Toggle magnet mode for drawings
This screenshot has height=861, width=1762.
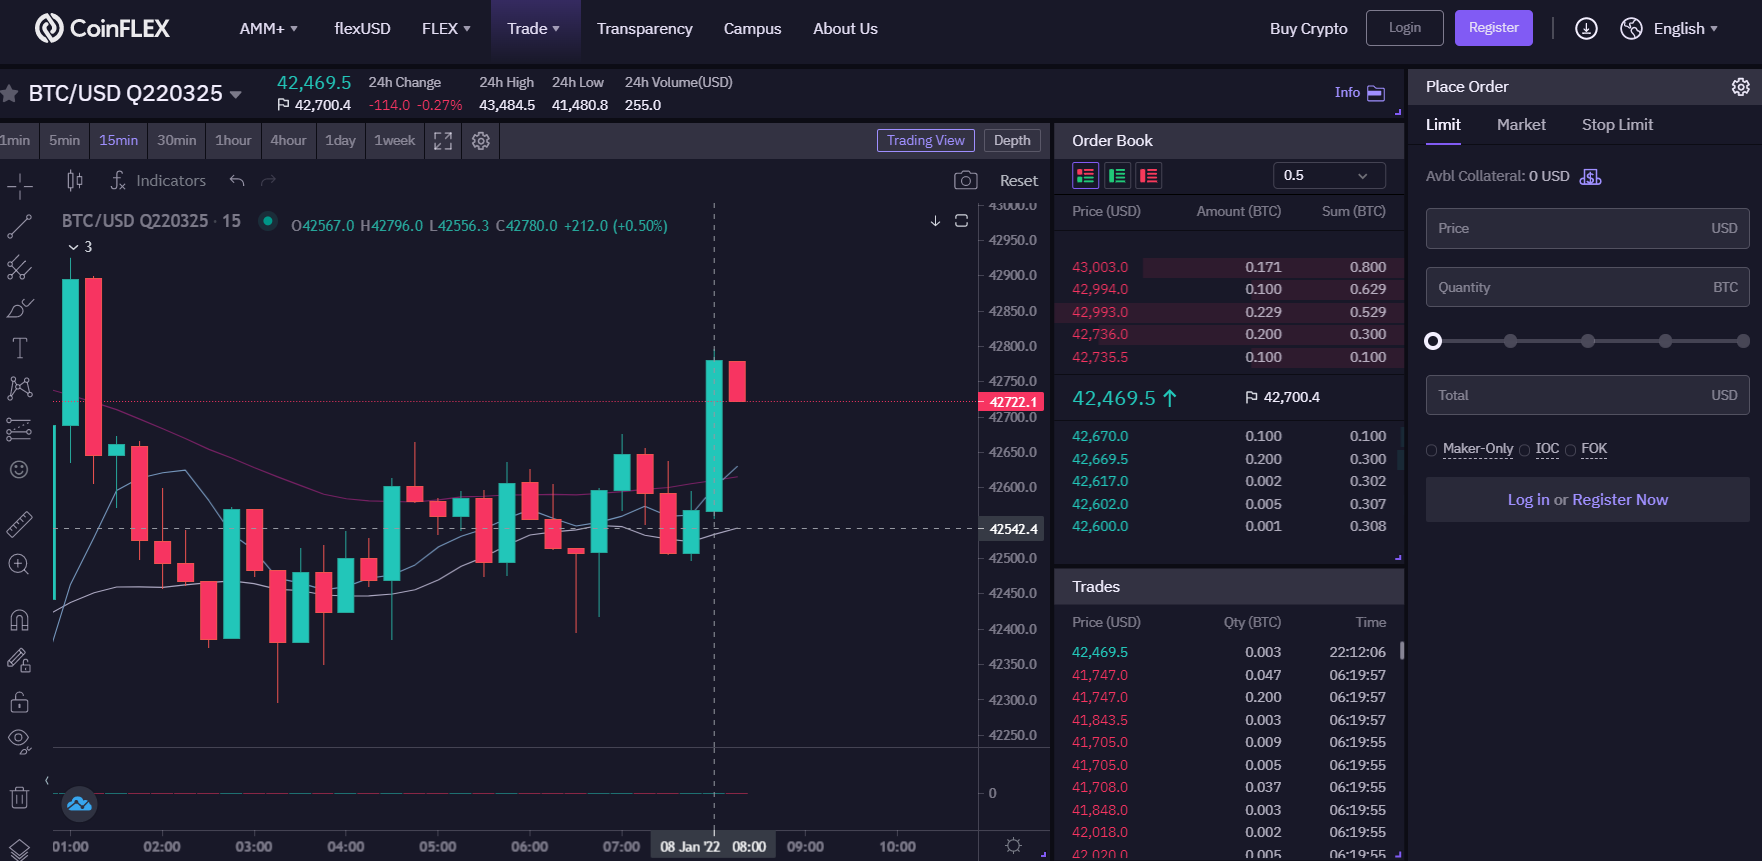coord(19,620)
